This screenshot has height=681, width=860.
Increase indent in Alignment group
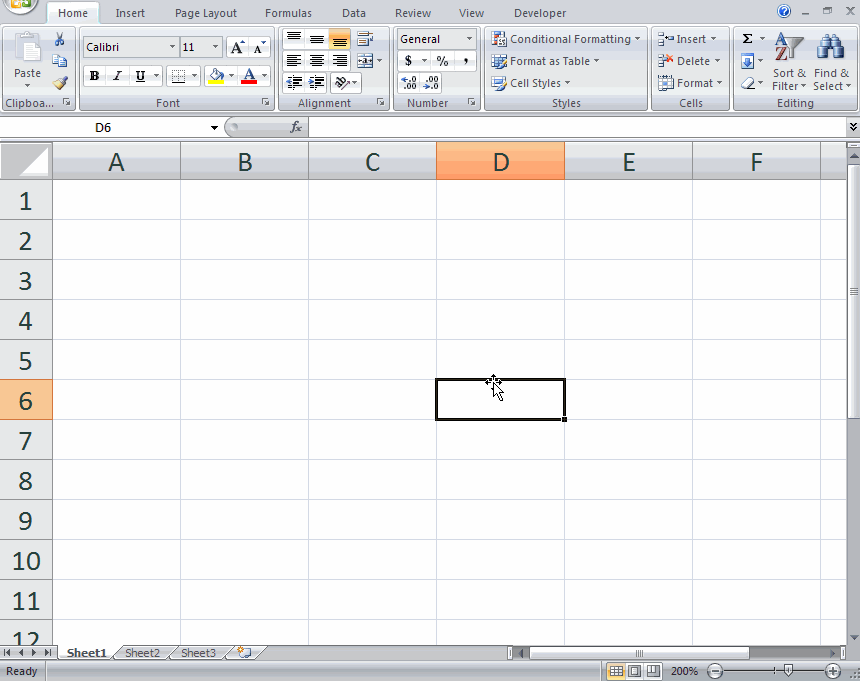tap(316, 83)
